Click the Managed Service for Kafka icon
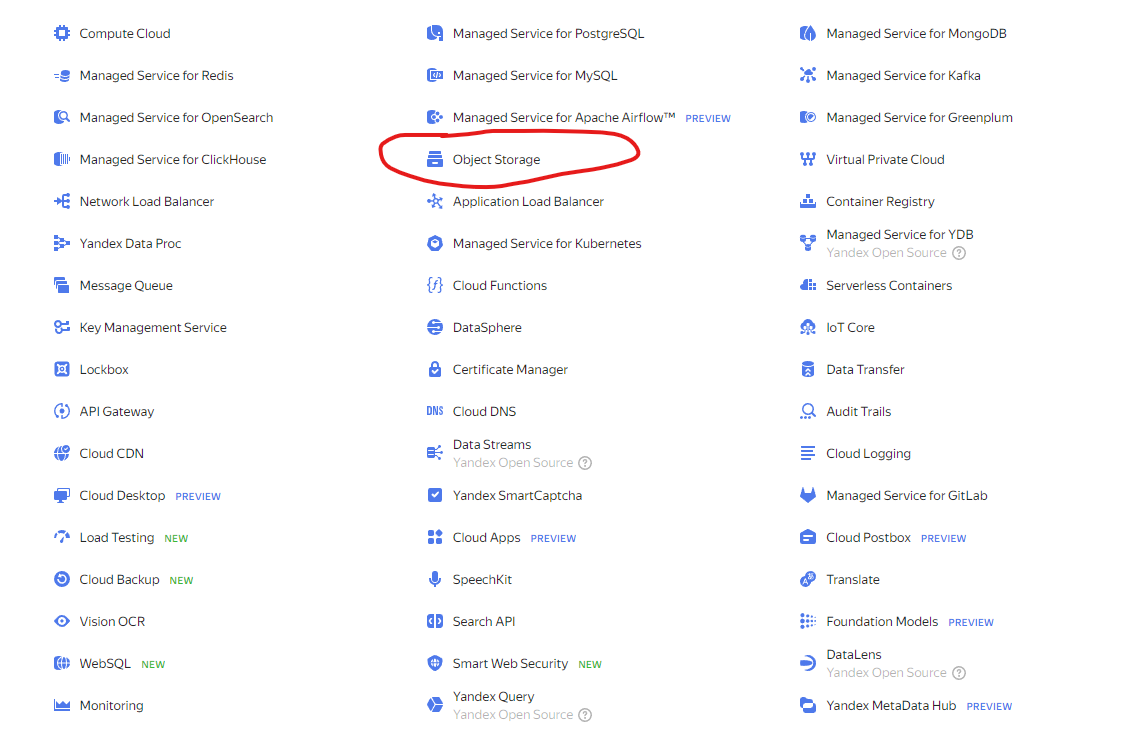The height and width of the screenshot is (742, 1137). pos(808,75)
